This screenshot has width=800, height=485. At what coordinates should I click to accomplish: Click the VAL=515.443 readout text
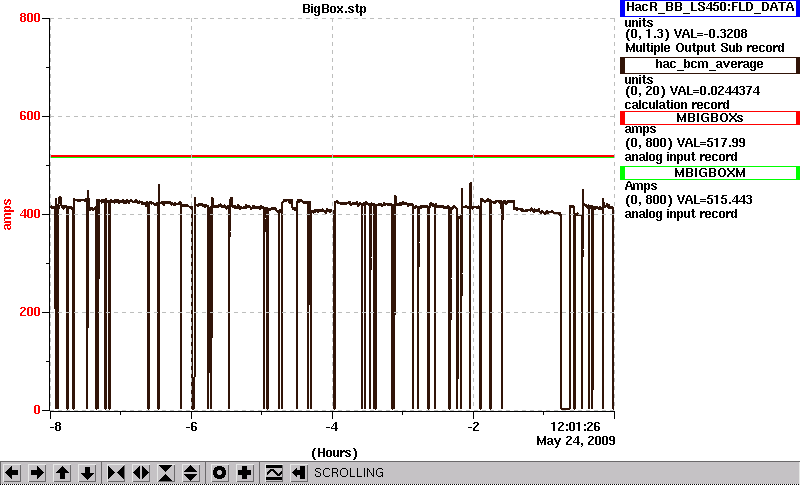[713, 200]
